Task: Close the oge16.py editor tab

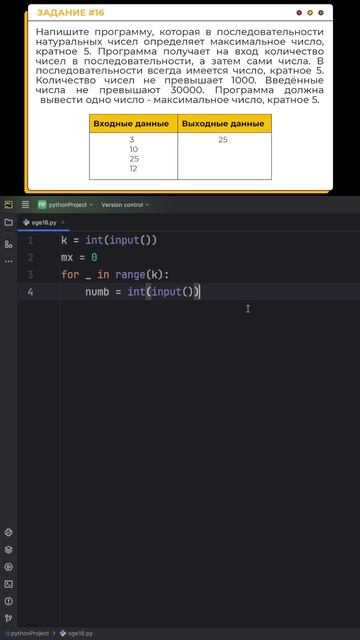Action: pos(63,222)
